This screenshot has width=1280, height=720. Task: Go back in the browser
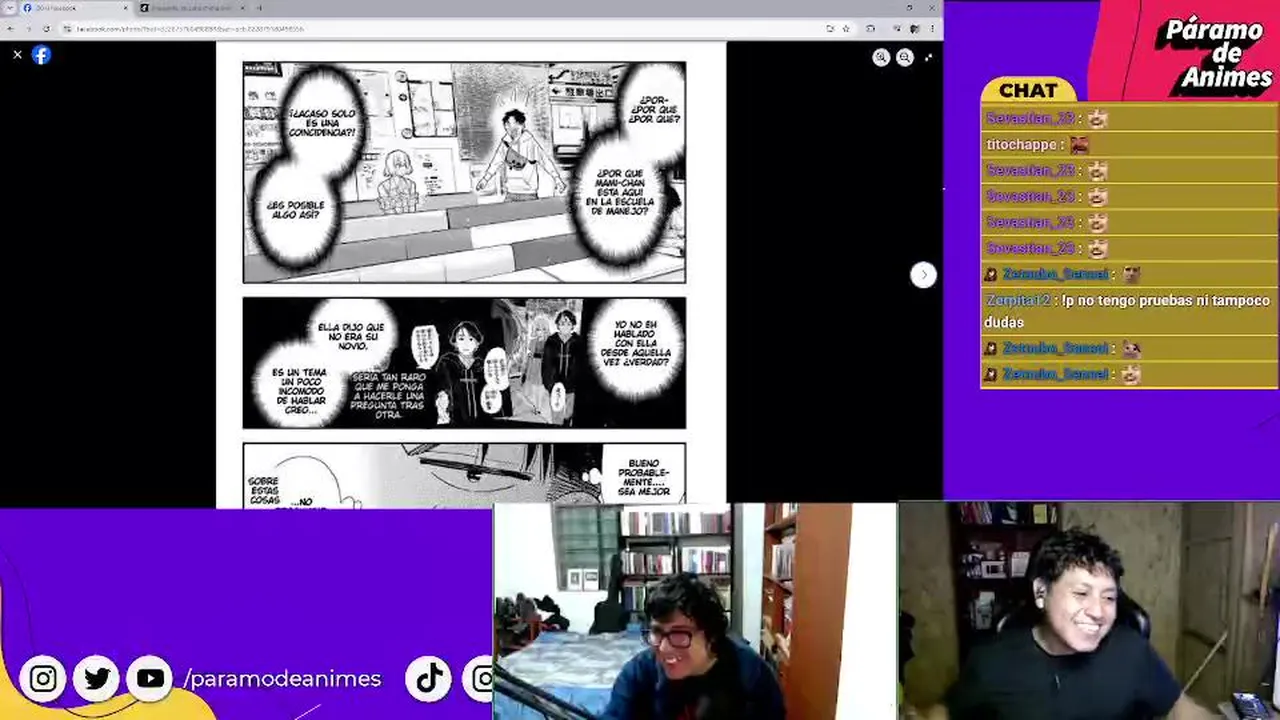[x=11, y=29]
